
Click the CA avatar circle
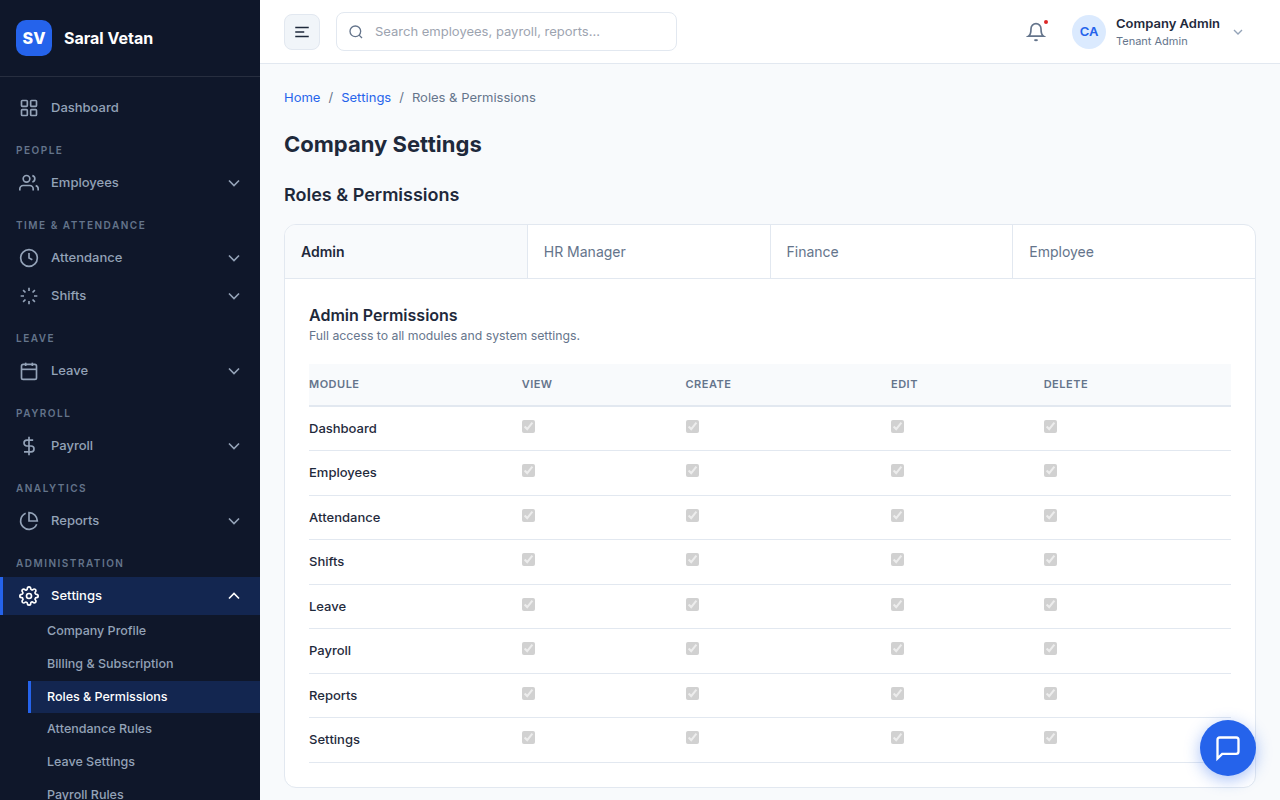(x=1089, y=32)
